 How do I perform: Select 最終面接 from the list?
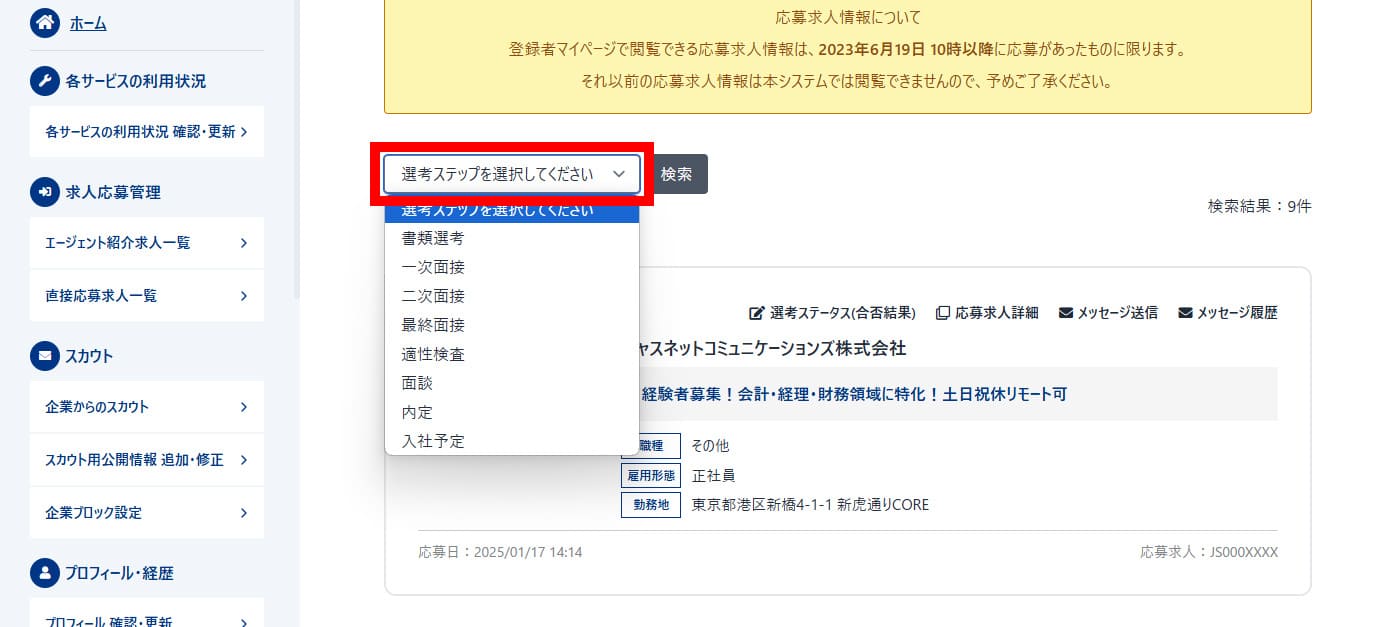tap(512, 326)
